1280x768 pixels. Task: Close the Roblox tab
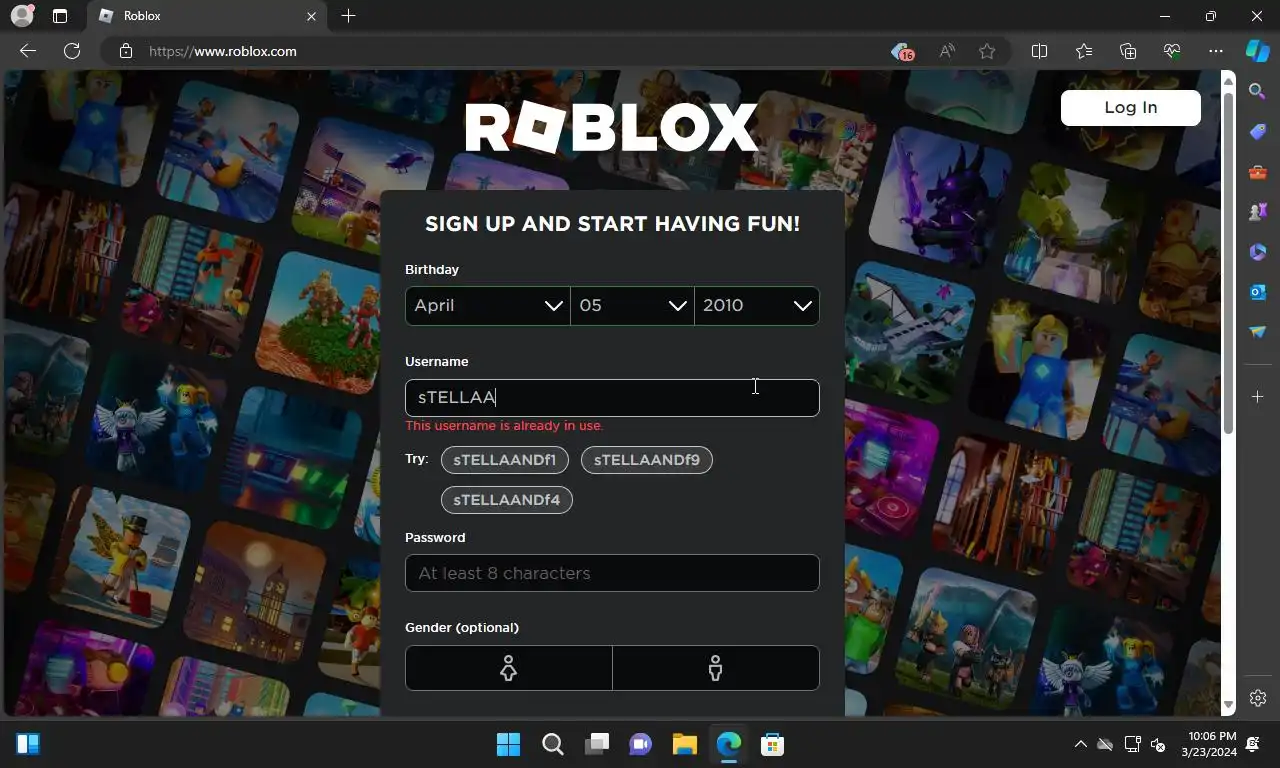(311, 16)
